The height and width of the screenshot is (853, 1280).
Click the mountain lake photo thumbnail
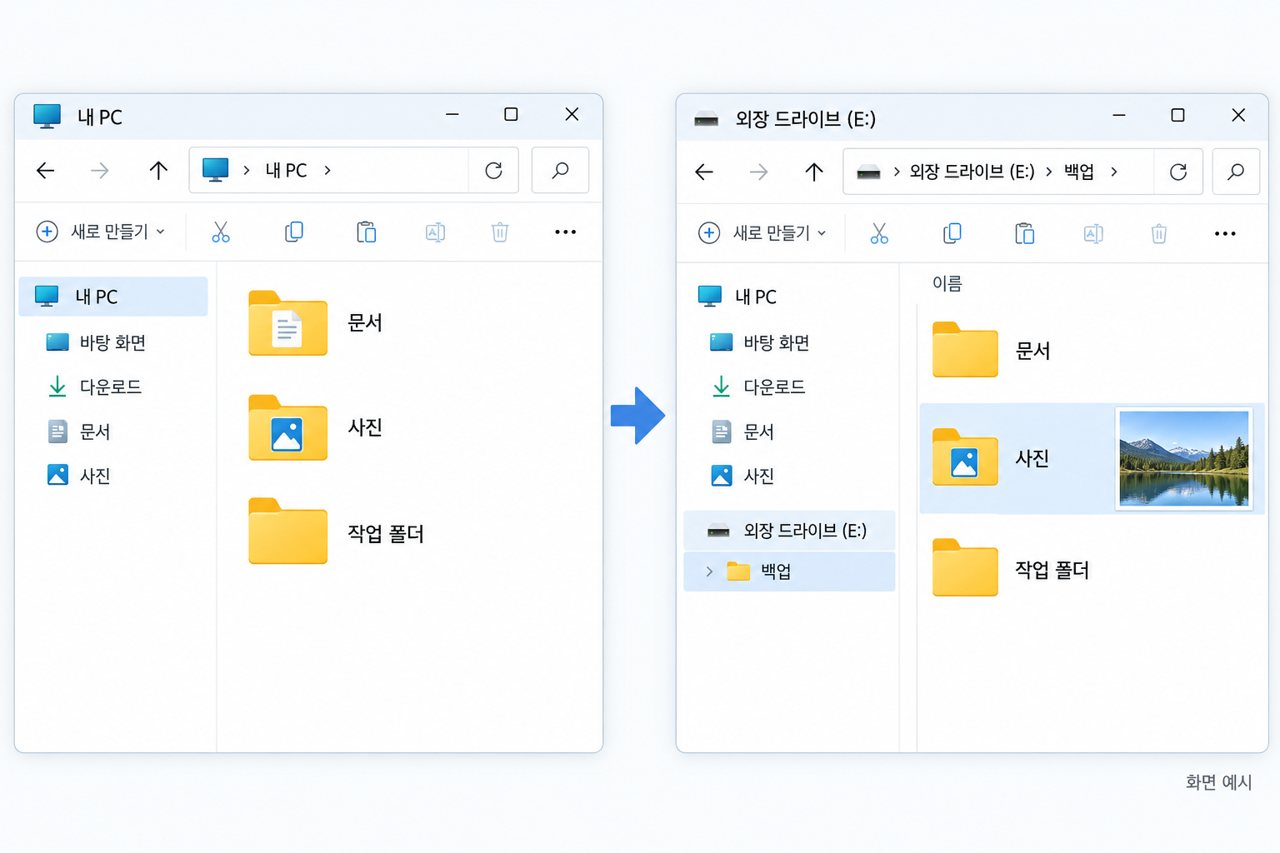1184,459
